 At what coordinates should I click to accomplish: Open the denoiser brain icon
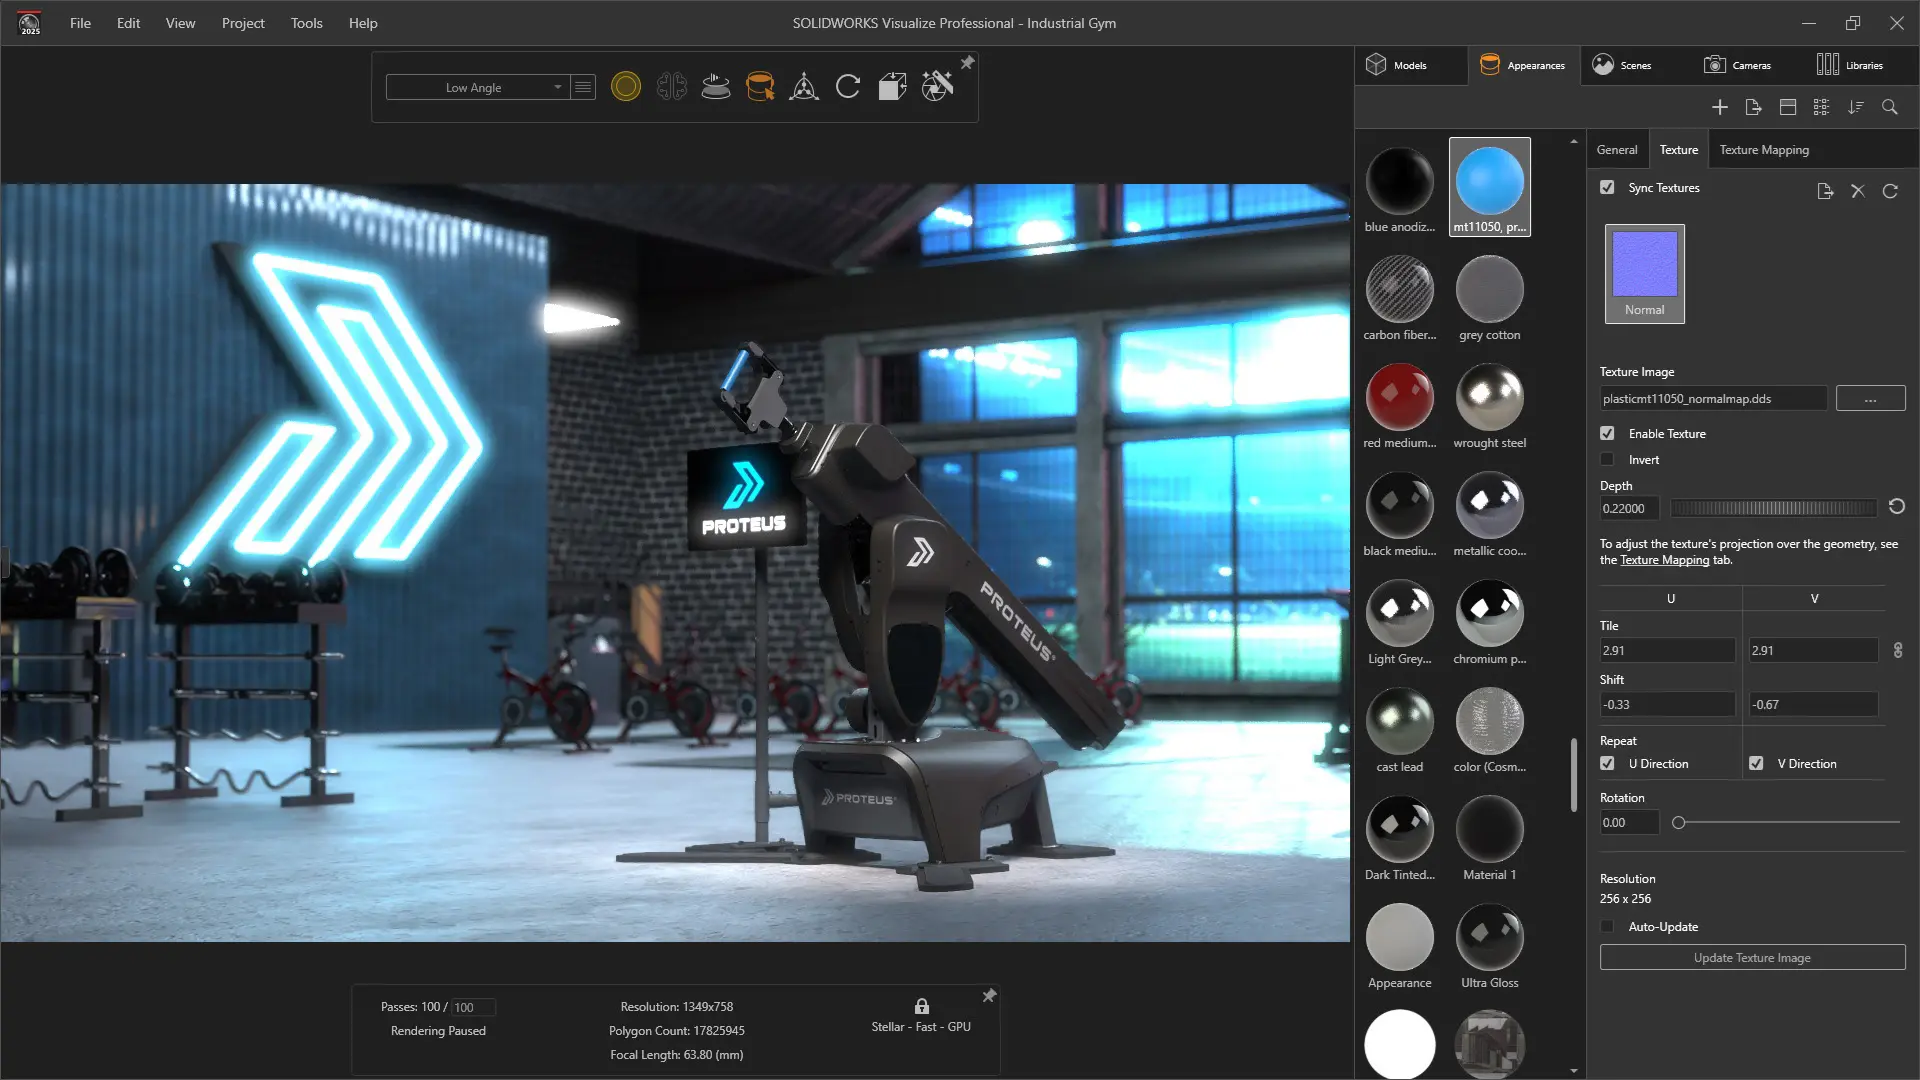(x=672, y=86)
